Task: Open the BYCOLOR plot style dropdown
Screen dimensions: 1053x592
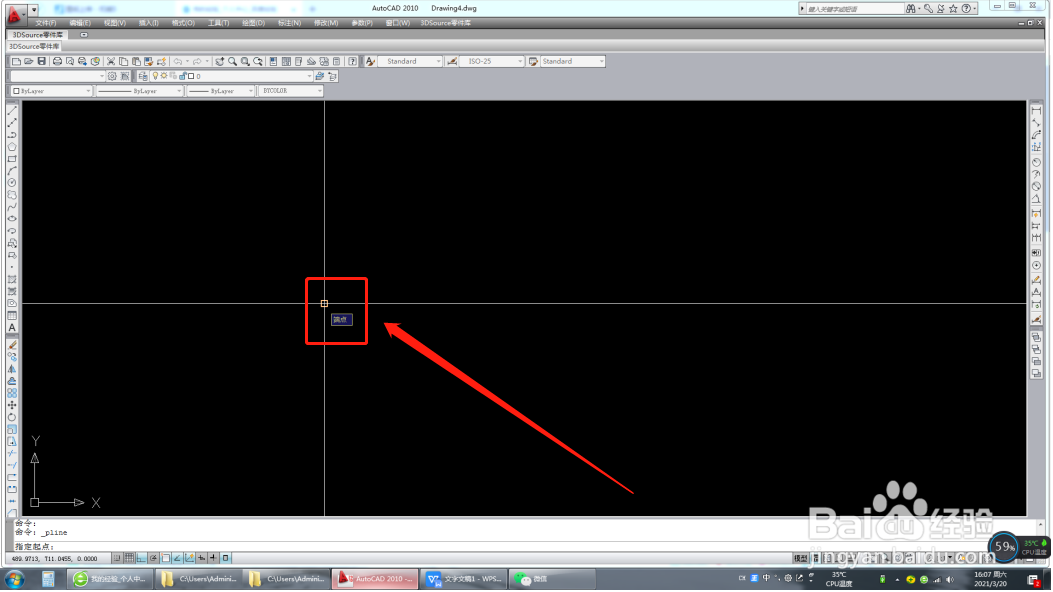Action: [291, 91]
